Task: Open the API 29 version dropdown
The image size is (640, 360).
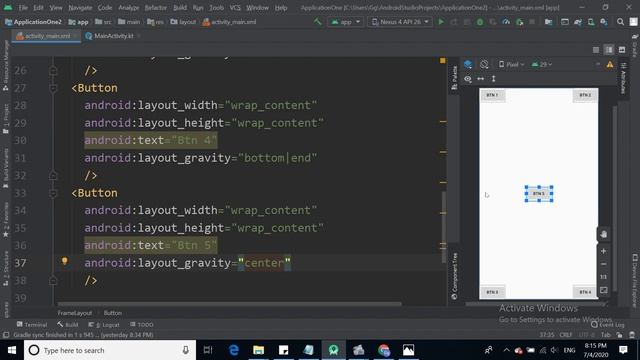Action: (542, 64)
